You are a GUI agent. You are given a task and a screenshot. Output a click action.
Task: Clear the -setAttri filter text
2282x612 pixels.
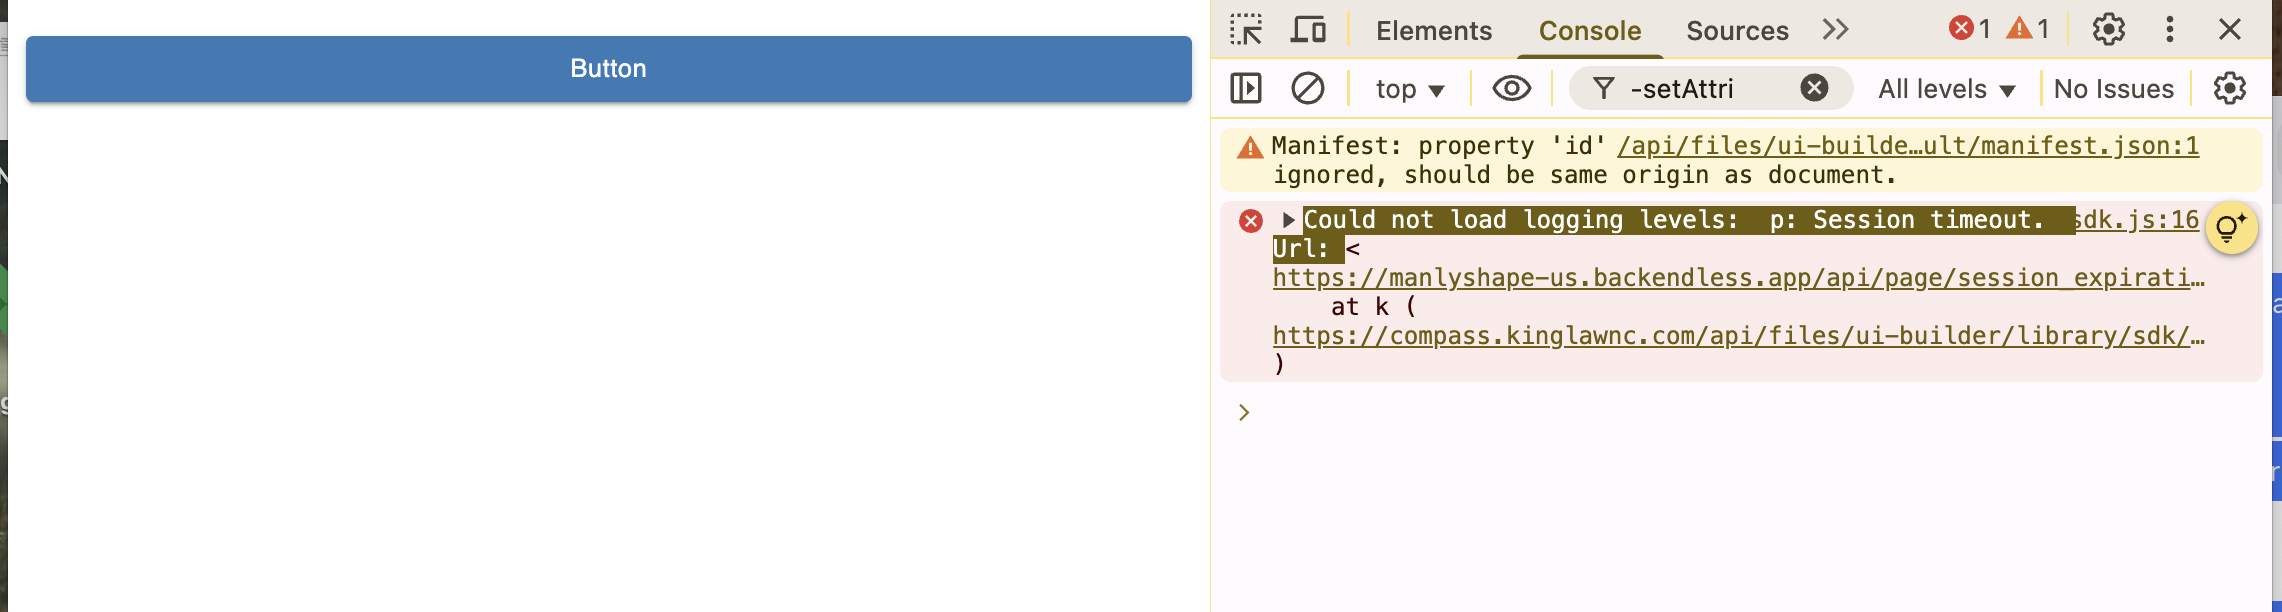1814,89
